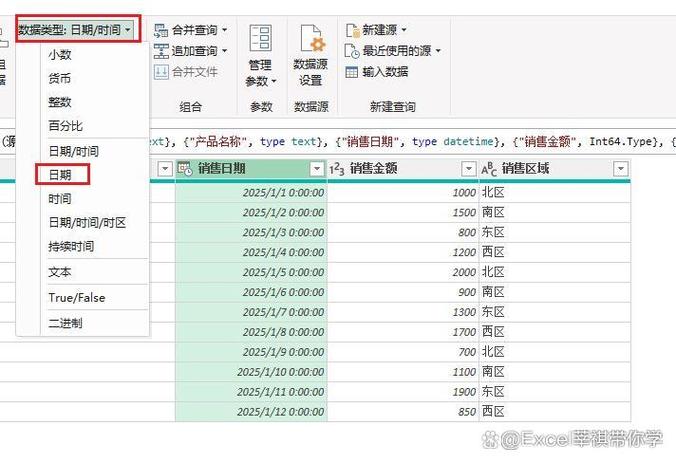Screen dimensions: 676x463
Task: Open 数据源设置 icon
Action: coord(312,38)
